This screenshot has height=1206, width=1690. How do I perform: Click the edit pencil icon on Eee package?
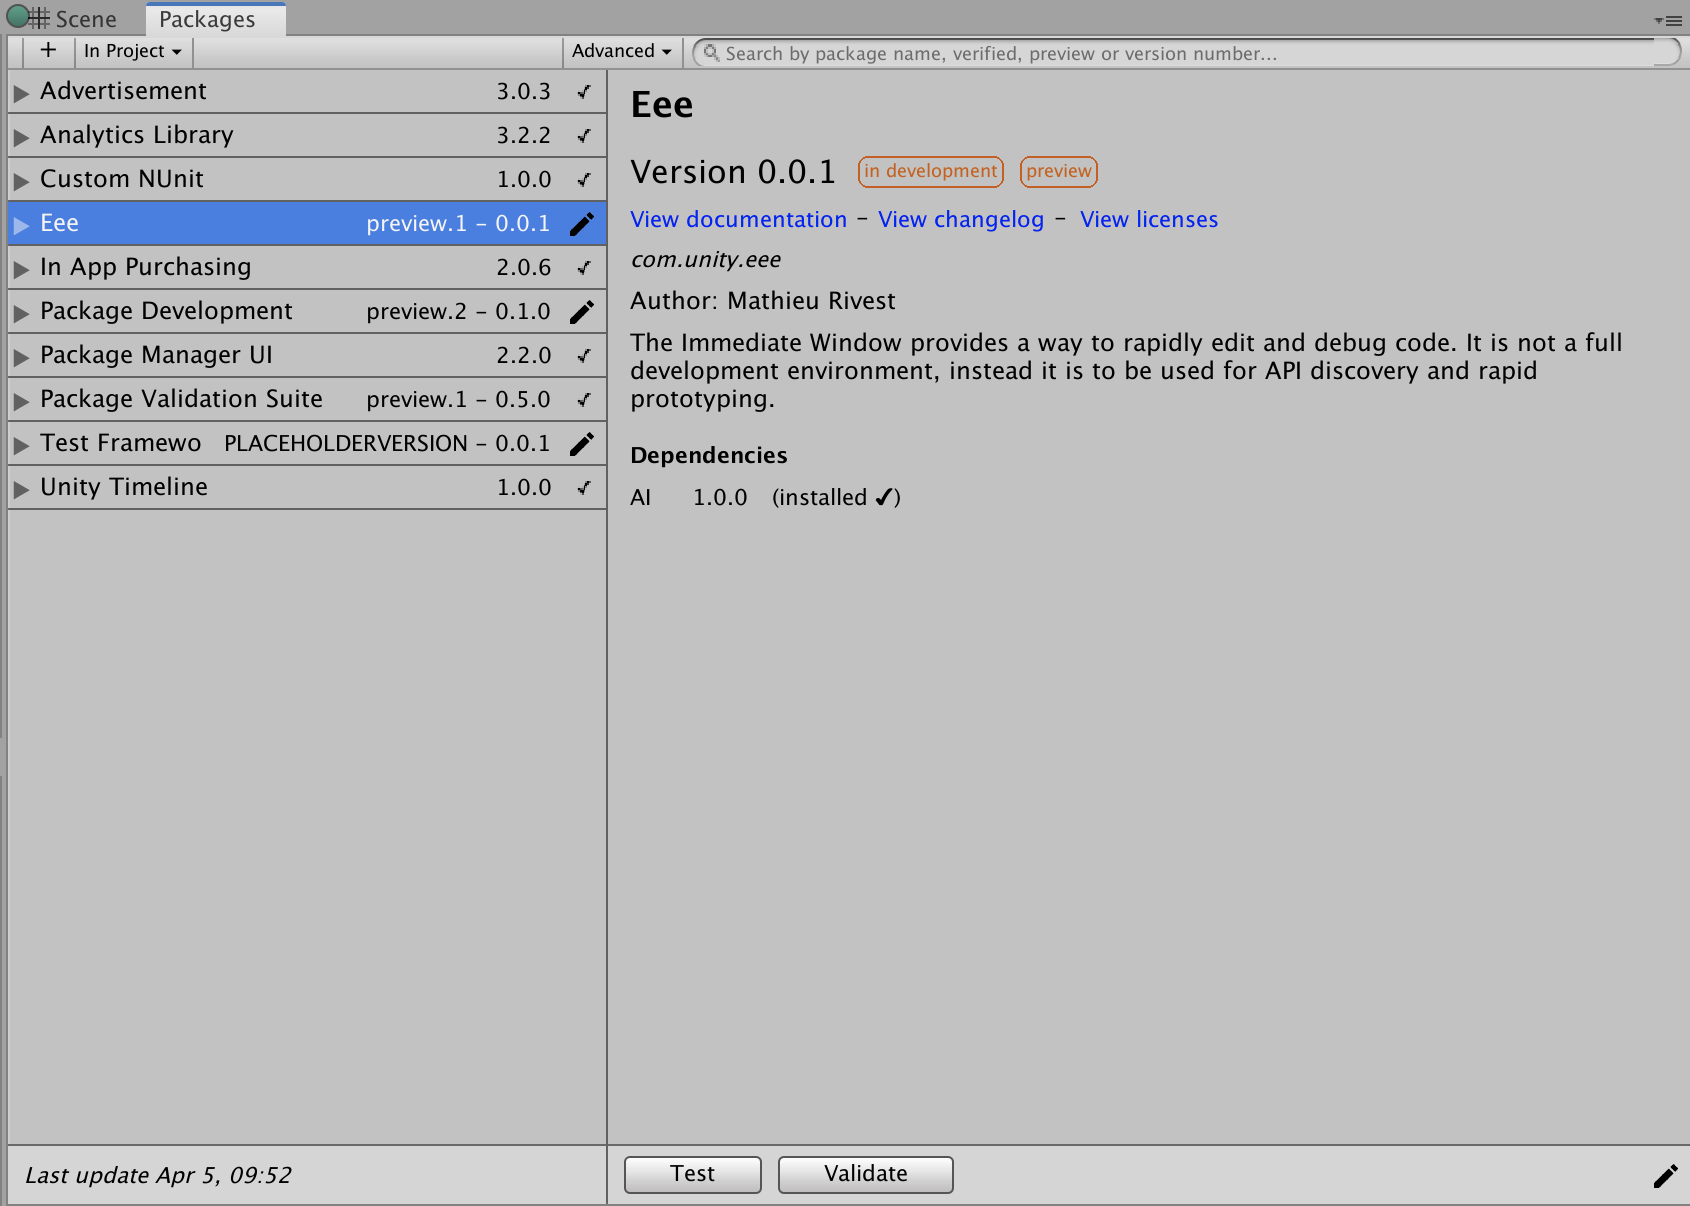pyautogui.click(x=582, y=223)
